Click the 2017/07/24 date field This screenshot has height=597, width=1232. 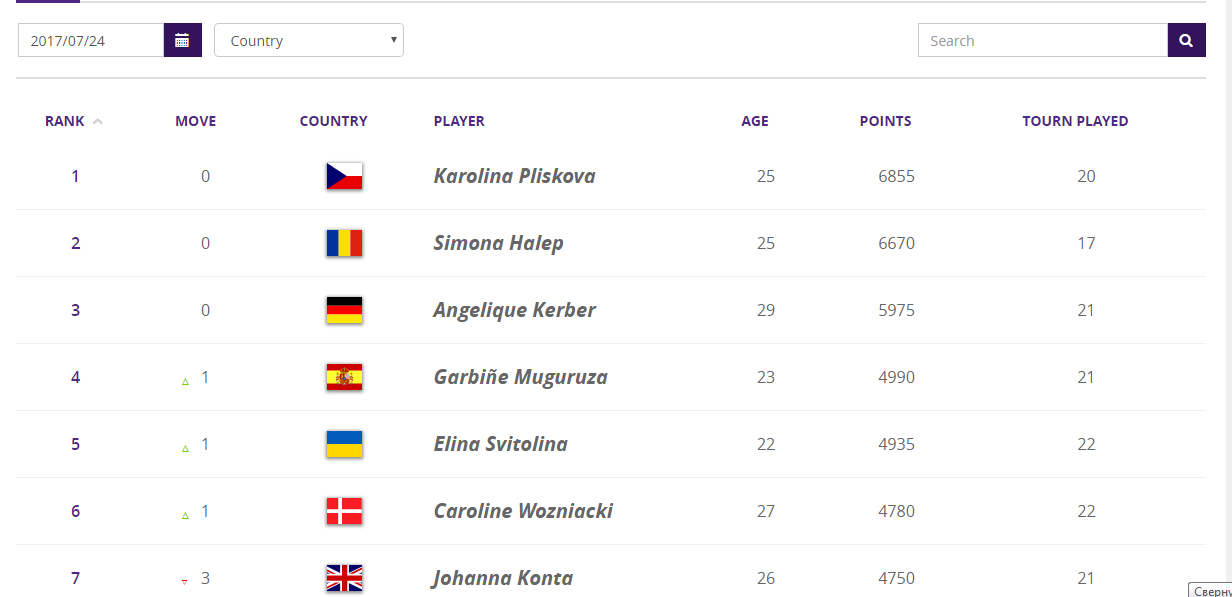tap(91, 40)
